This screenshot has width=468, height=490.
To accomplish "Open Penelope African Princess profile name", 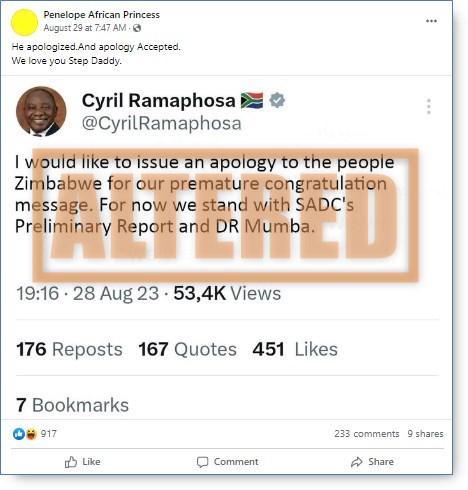I will coord(102,15).
